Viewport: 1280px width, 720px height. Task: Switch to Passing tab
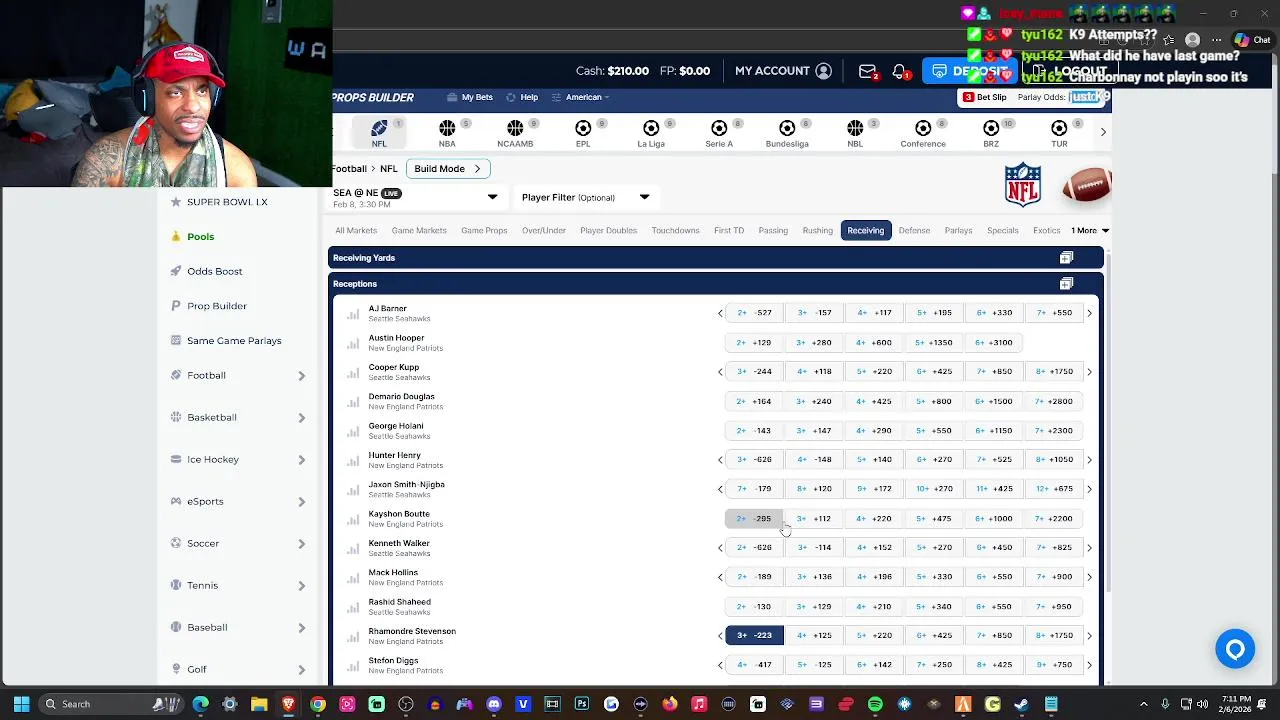tap(773, 231)
